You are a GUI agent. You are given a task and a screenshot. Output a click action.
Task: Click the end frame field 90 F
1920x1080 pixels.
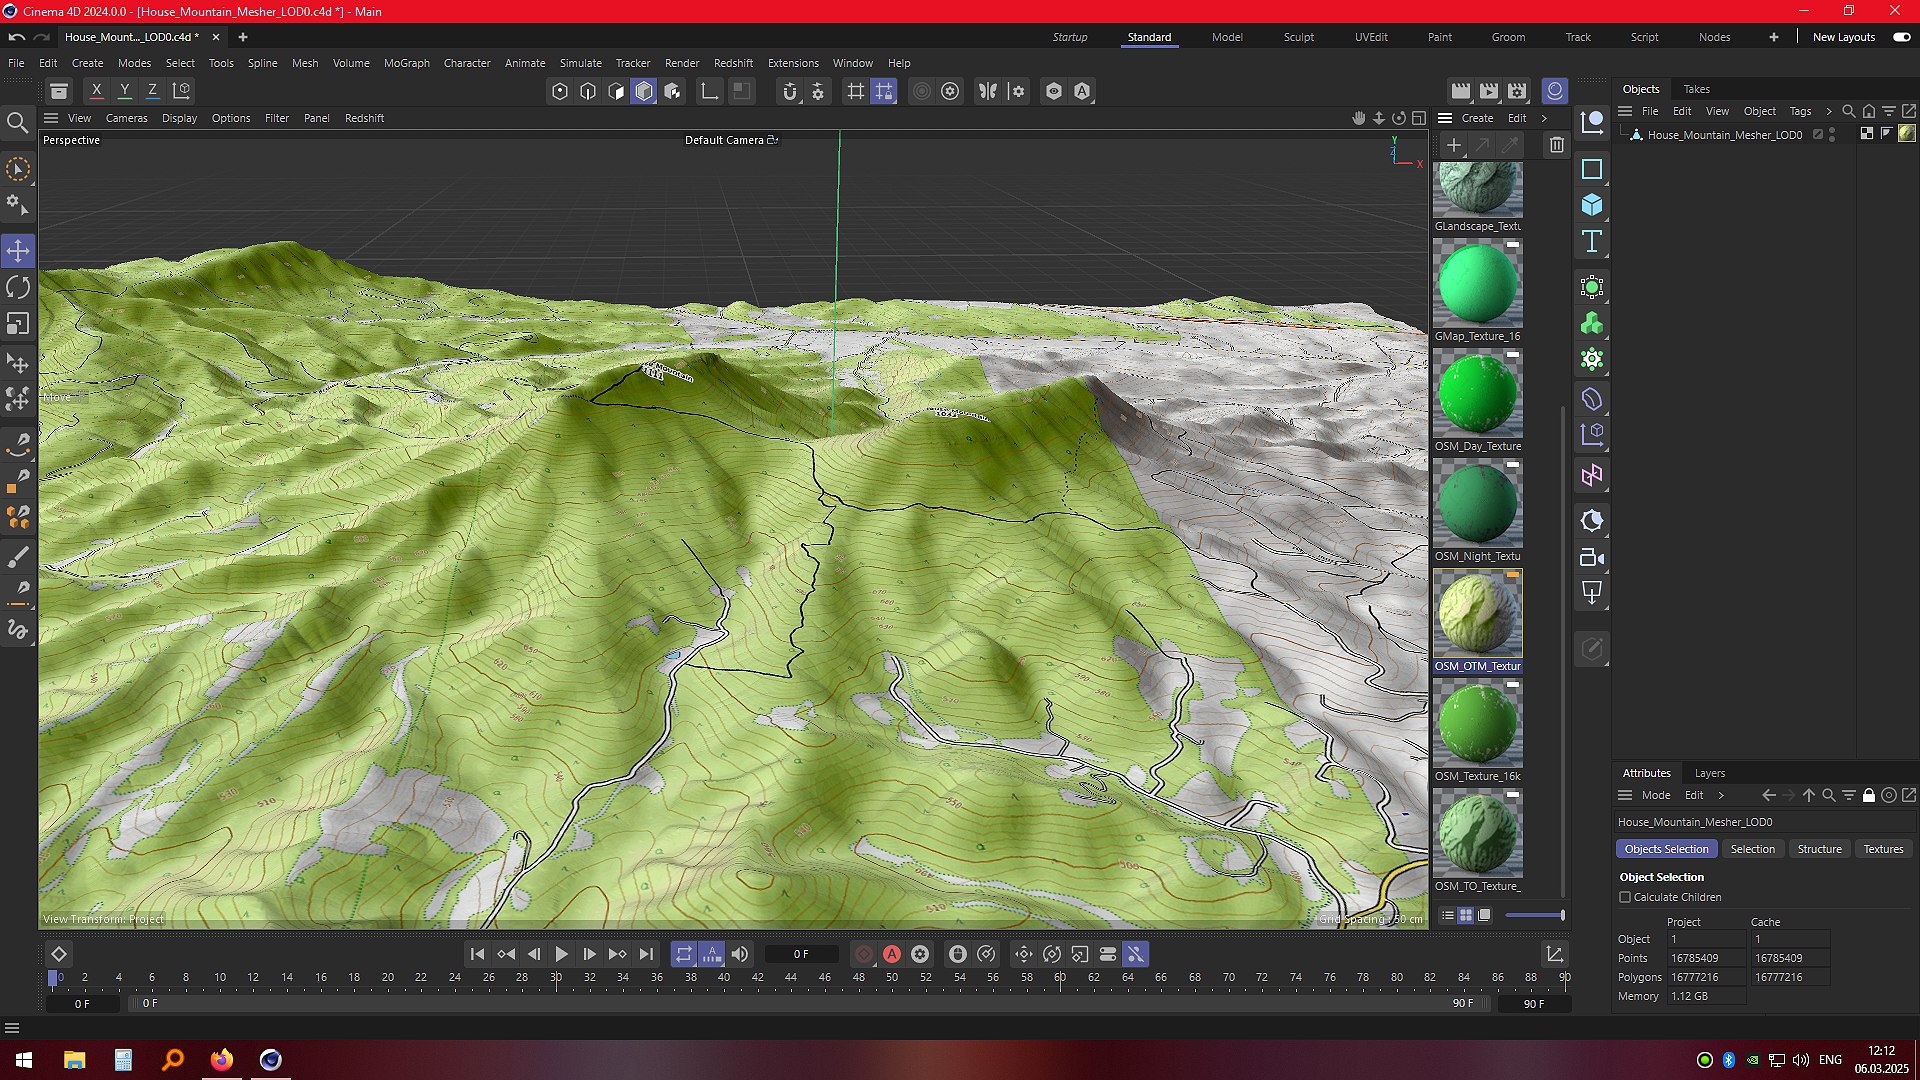[x=1534, y=1003]
